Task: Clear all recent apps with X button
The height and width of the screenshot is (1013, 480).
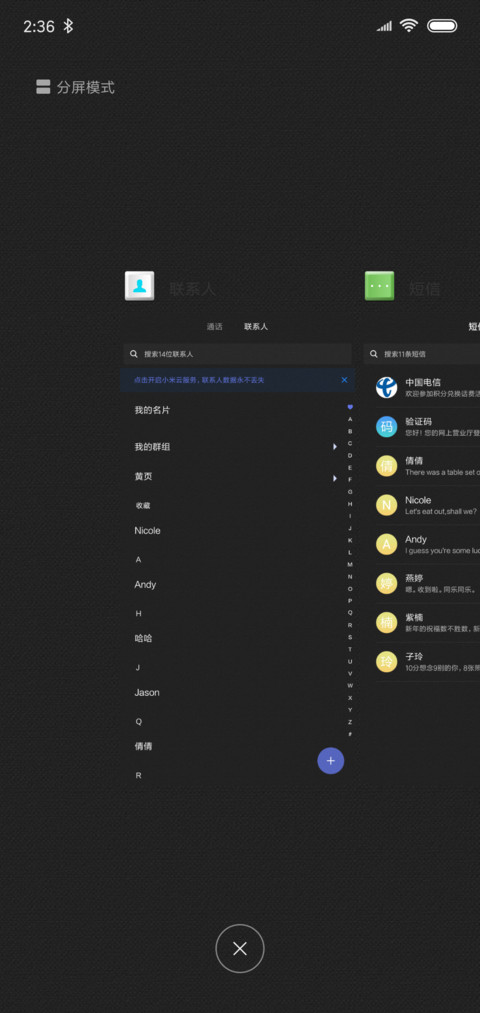Action: [x=240, y=948]
